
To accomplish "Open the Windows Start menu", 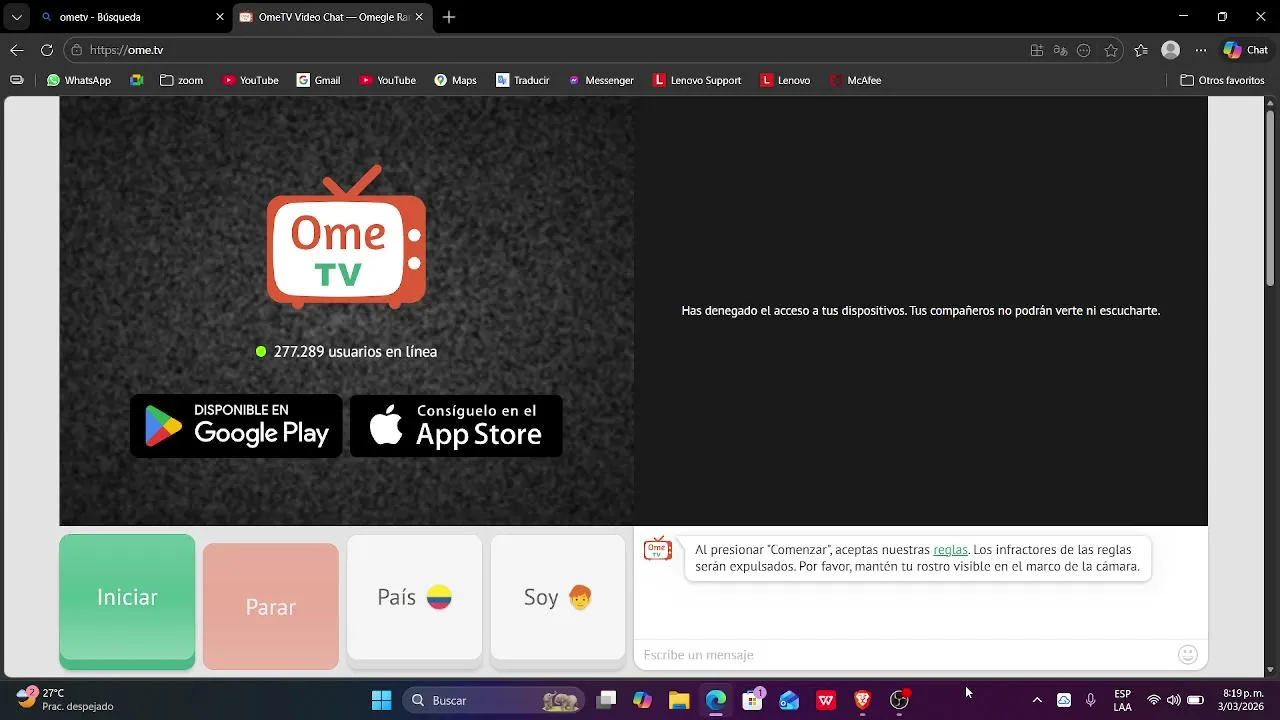I will pyautogui.click(x=381, y=700).
